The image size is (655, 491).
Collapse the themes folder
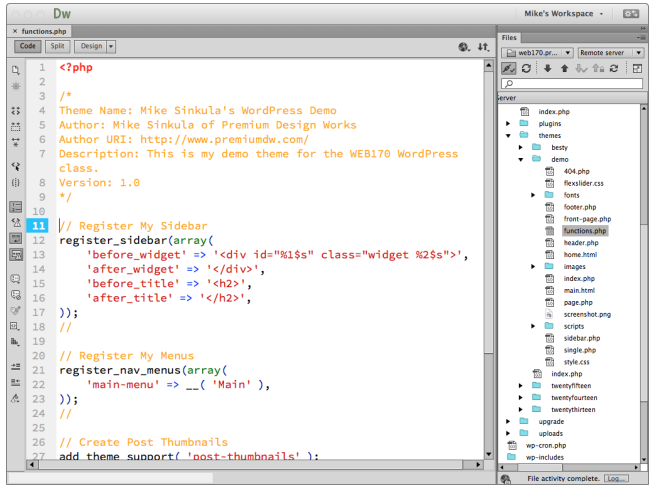[x=508, y=136]
